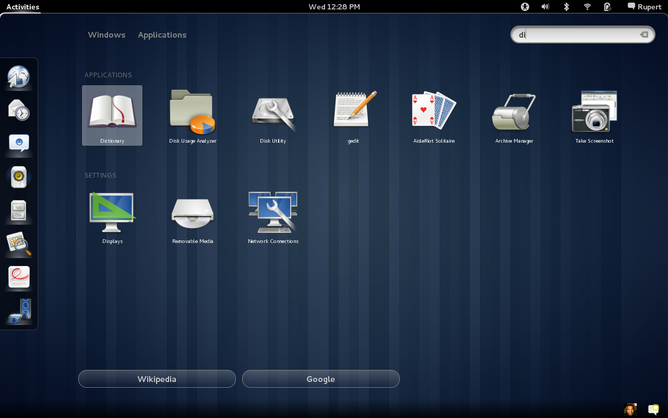
Task: Open Disk Utility app
Action: (272, 112)
